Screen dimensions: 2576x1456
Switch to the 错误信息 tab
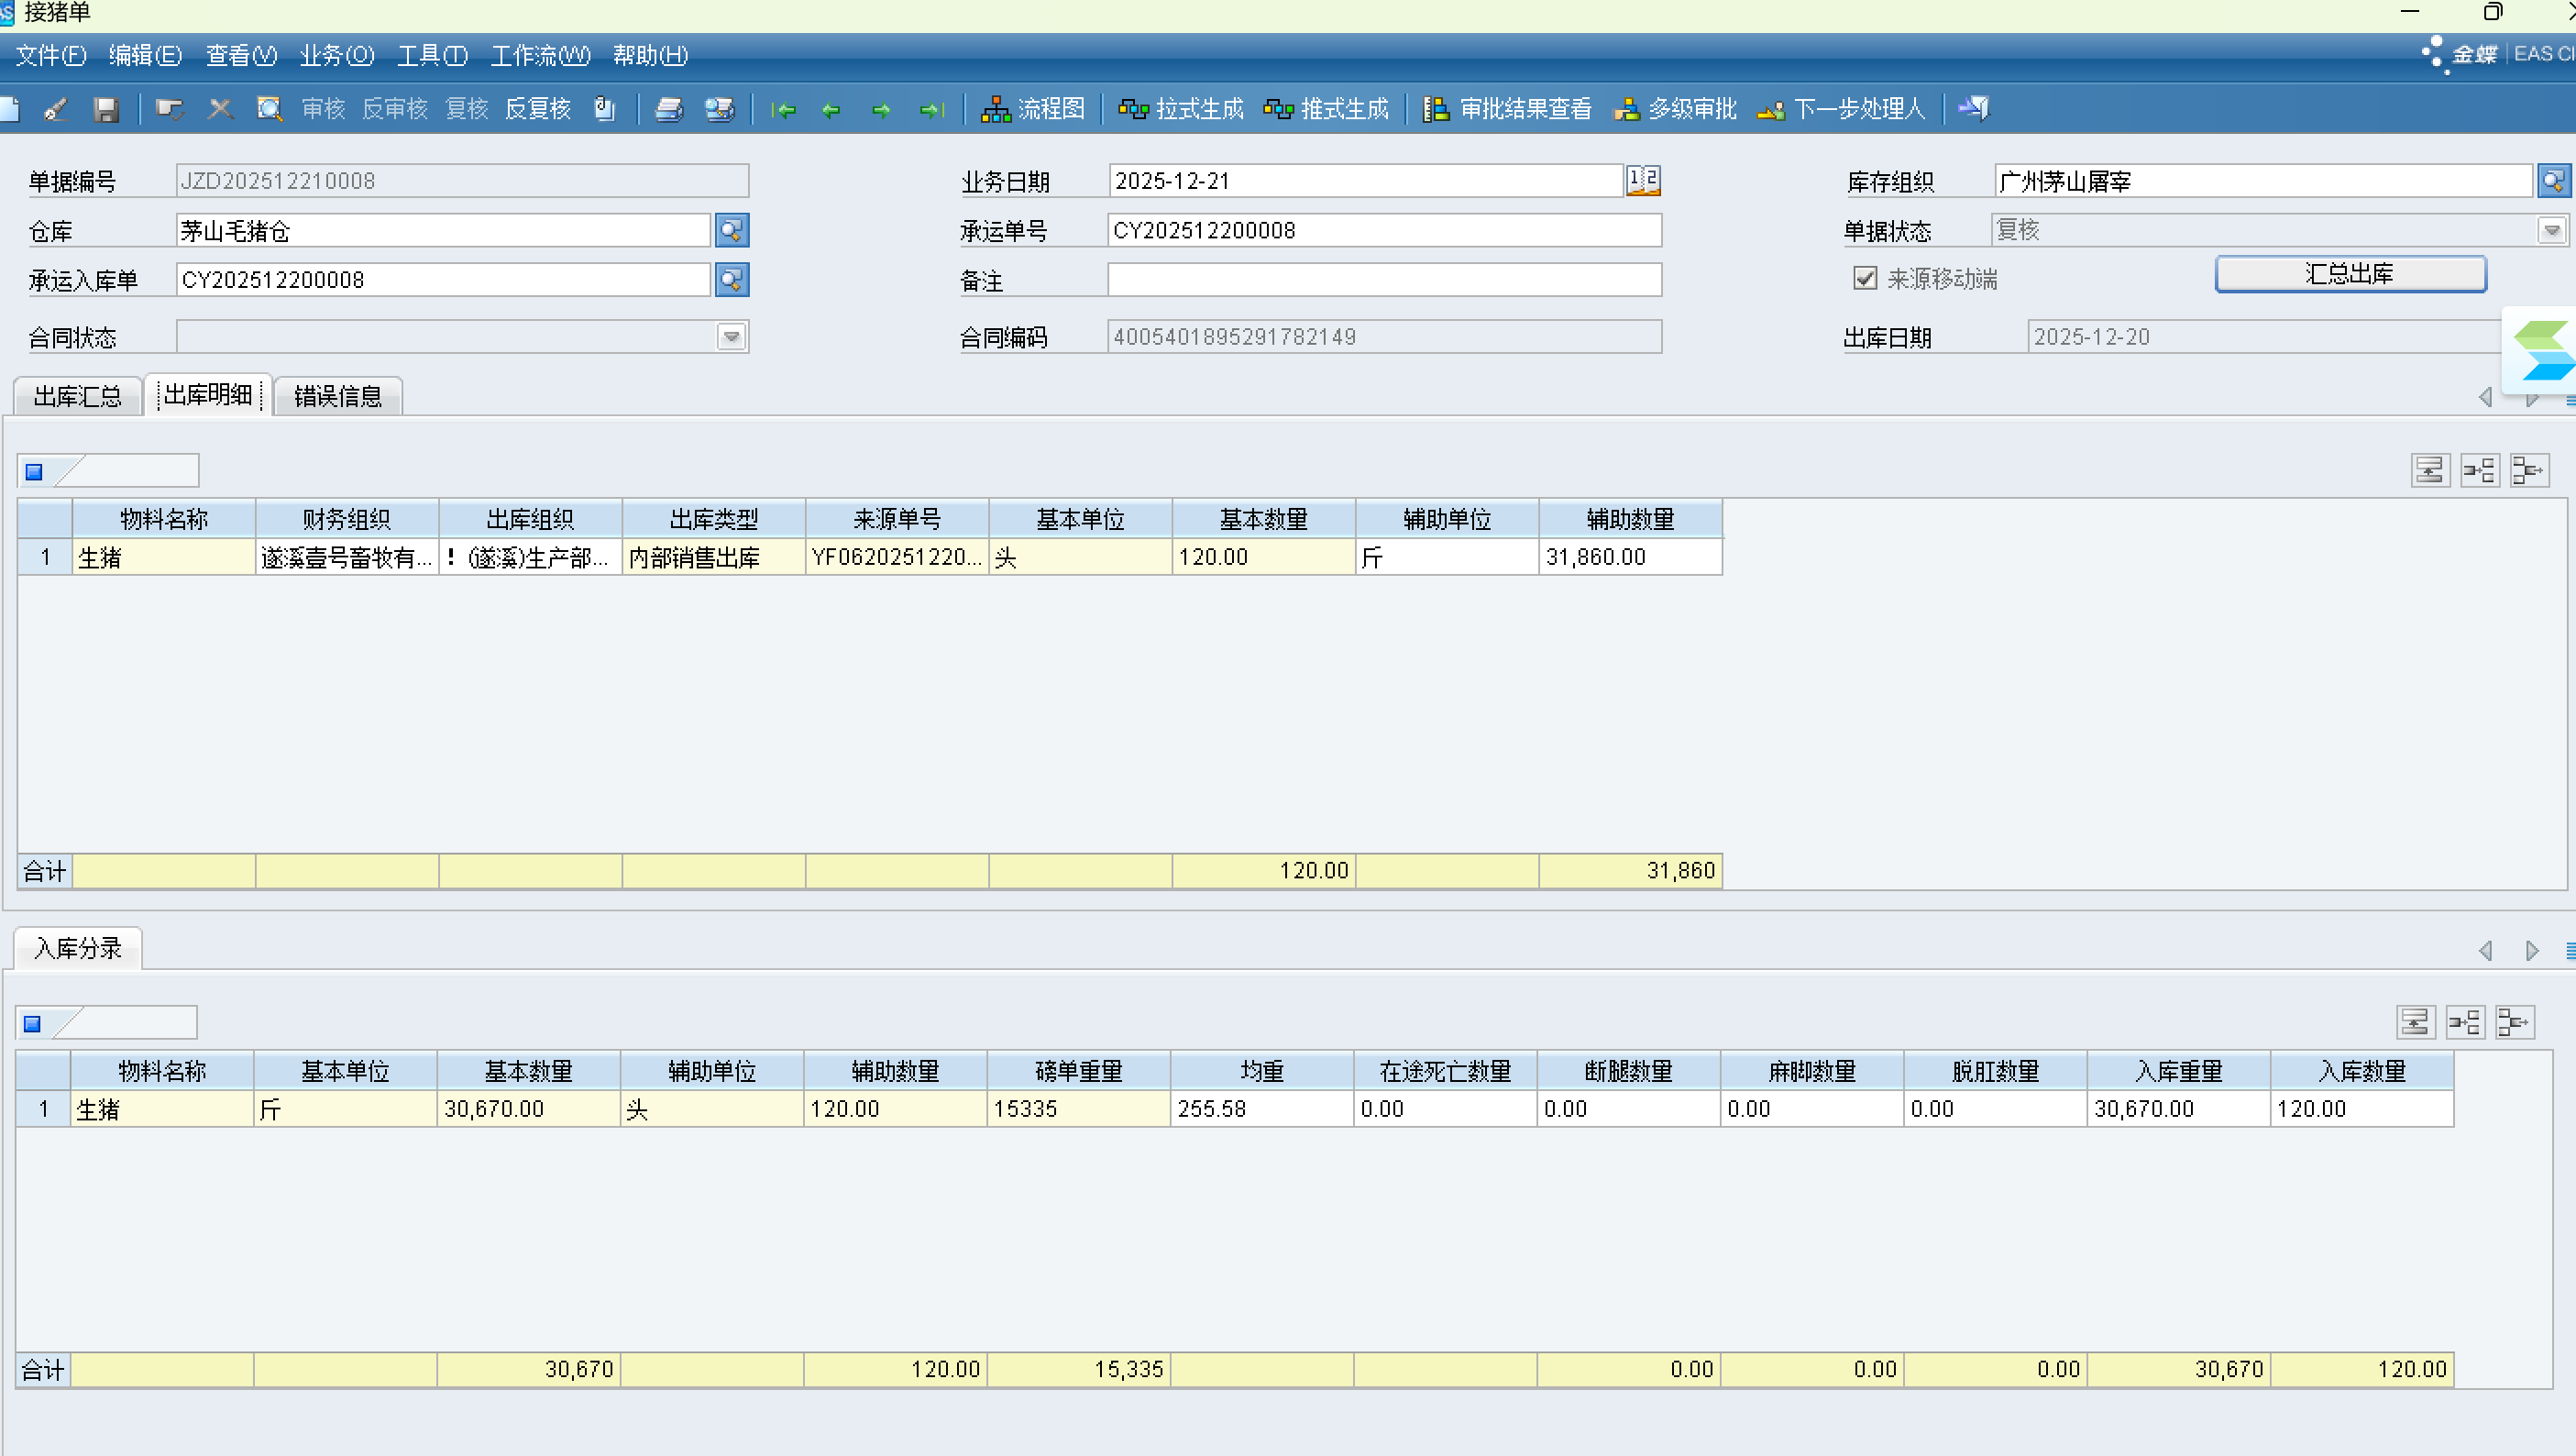click(338, 397)
